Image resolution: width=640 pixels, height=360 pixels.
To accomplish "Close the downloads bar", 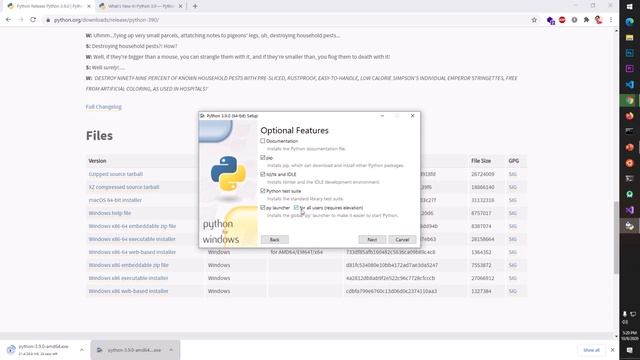I will pos(612,350).
